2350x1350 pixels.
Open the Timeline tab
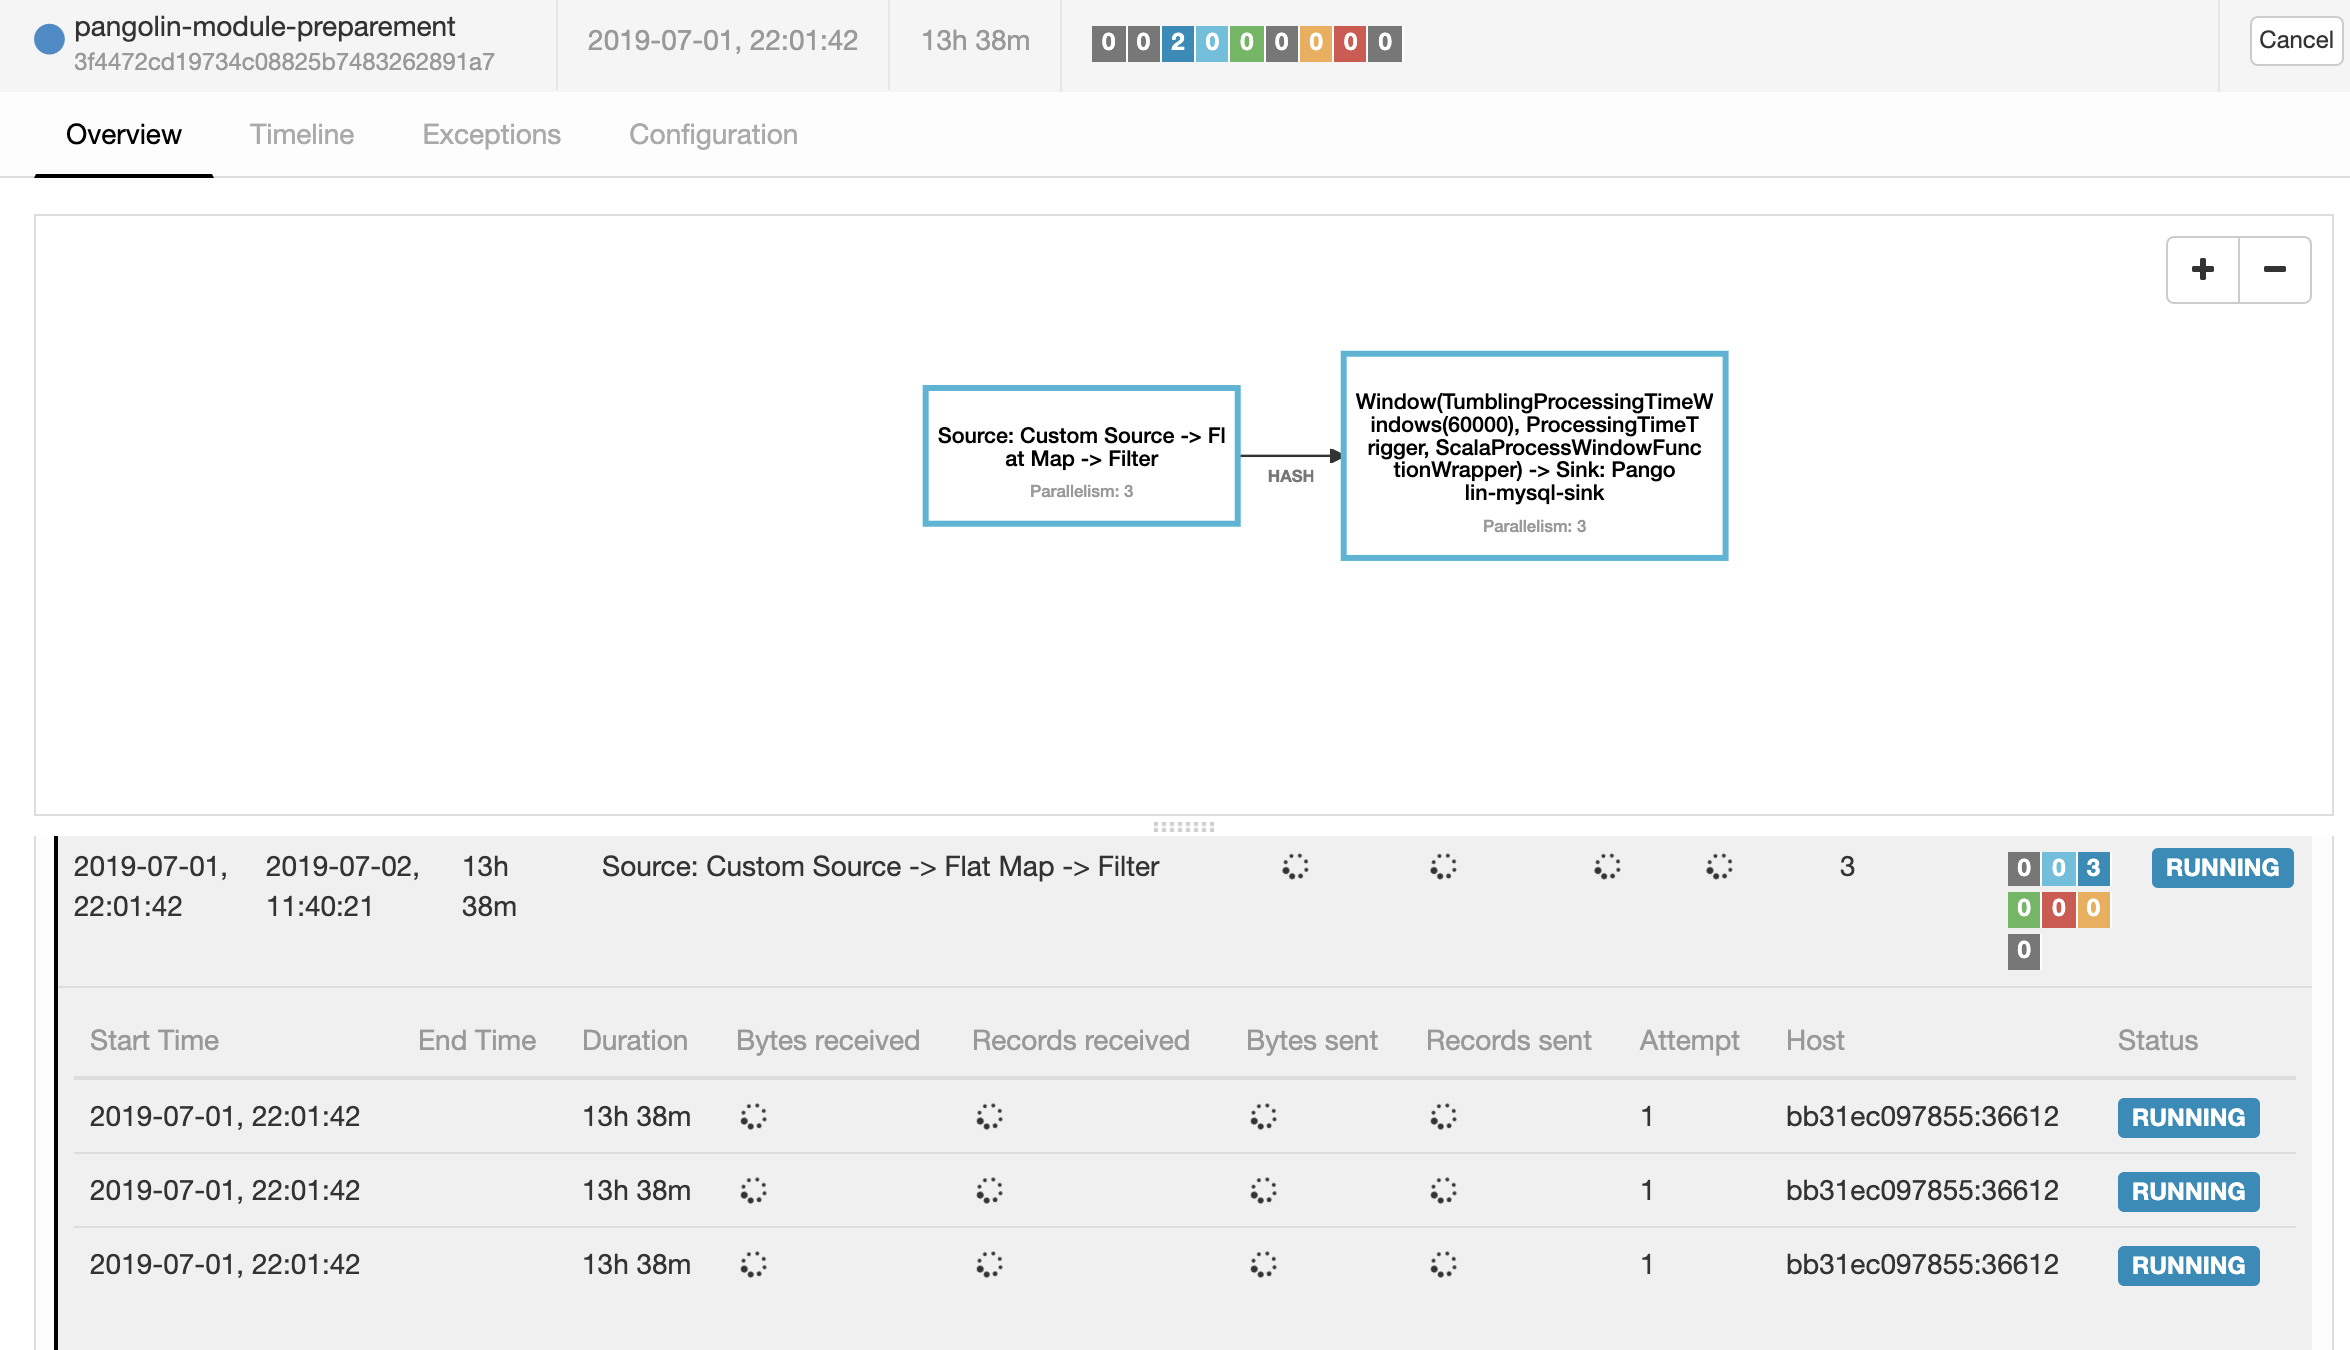[302, 135]
